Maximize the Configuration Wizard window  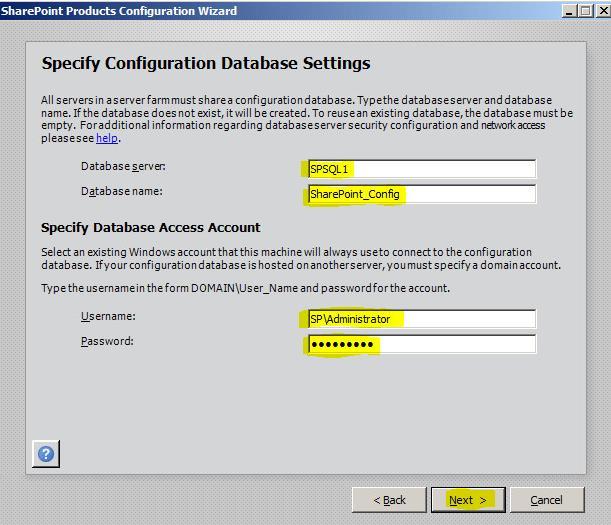[x=586, y=11]
